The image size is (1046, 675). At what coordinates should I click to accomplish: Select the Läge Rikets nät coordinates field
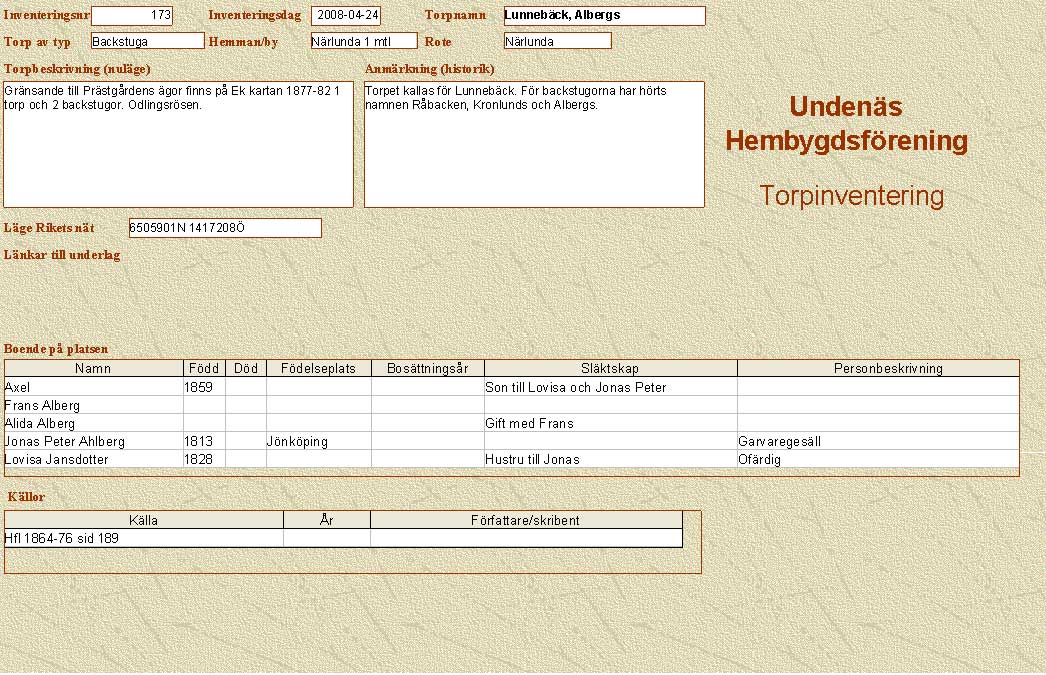pos(225,228)
